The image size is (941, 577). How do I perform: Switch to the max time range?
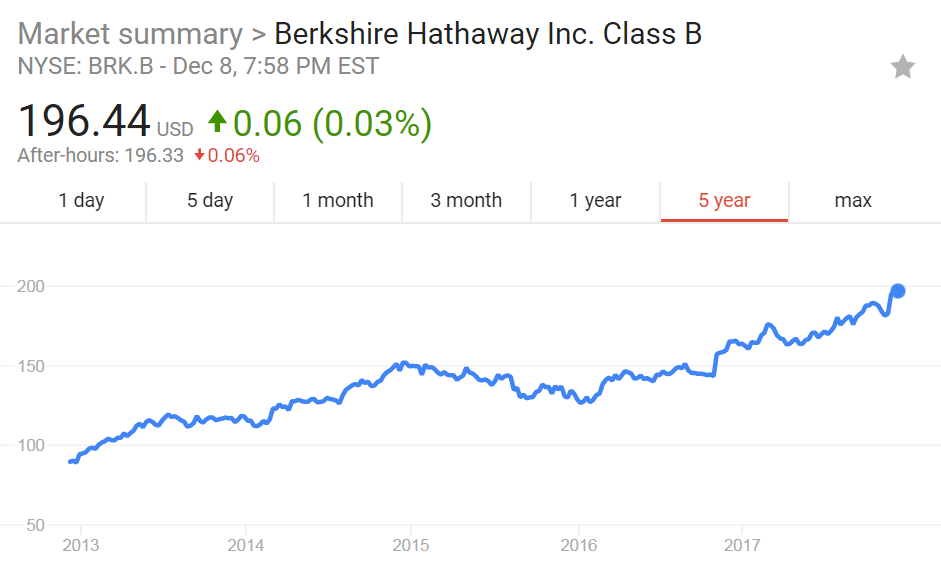point(852,200)
